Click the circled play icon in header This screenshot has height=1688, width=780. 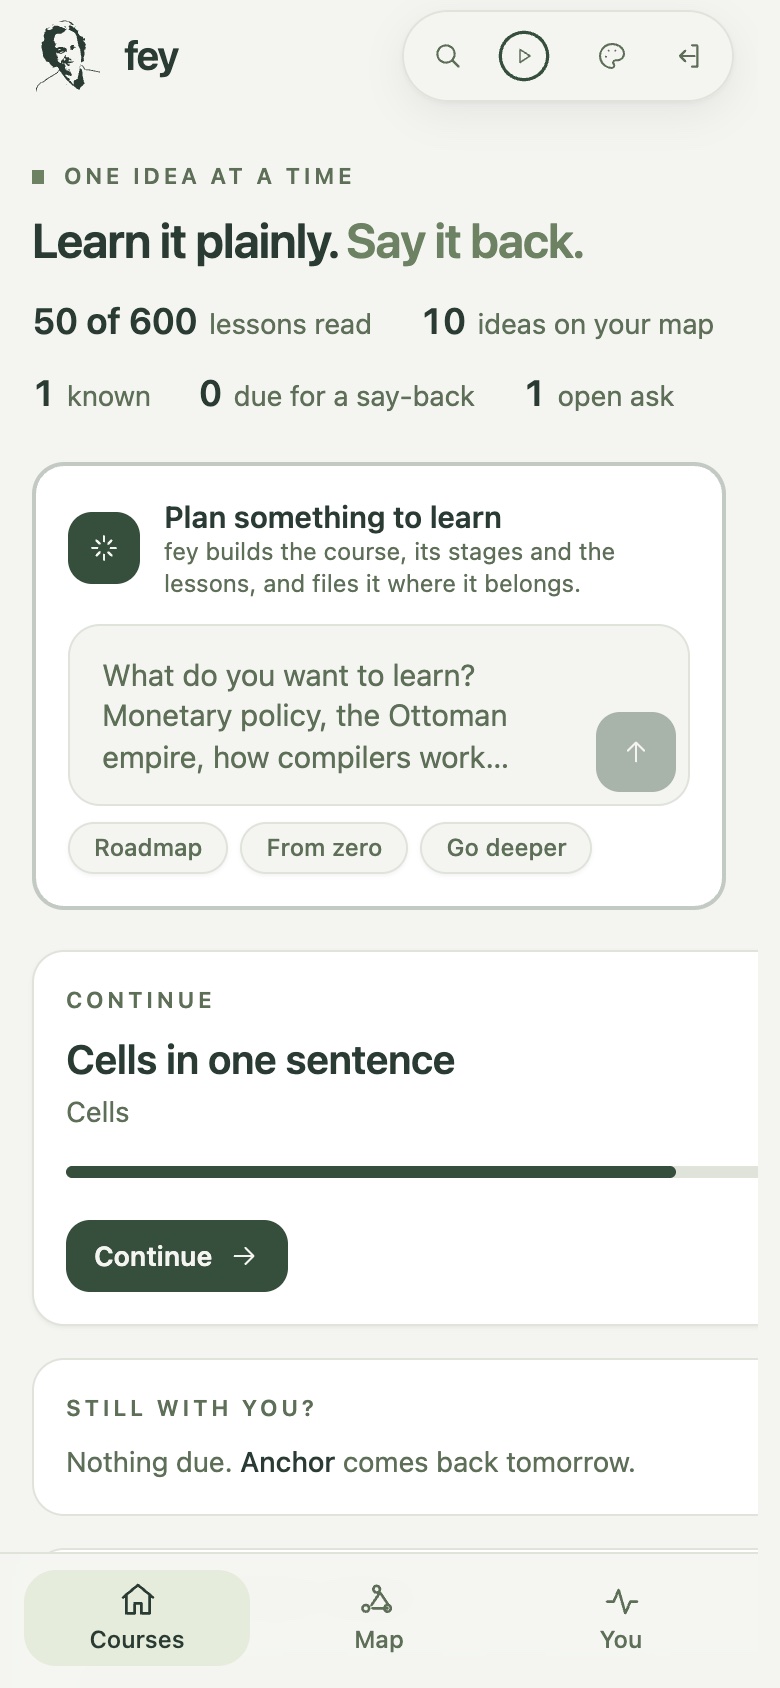click(524, 56)
